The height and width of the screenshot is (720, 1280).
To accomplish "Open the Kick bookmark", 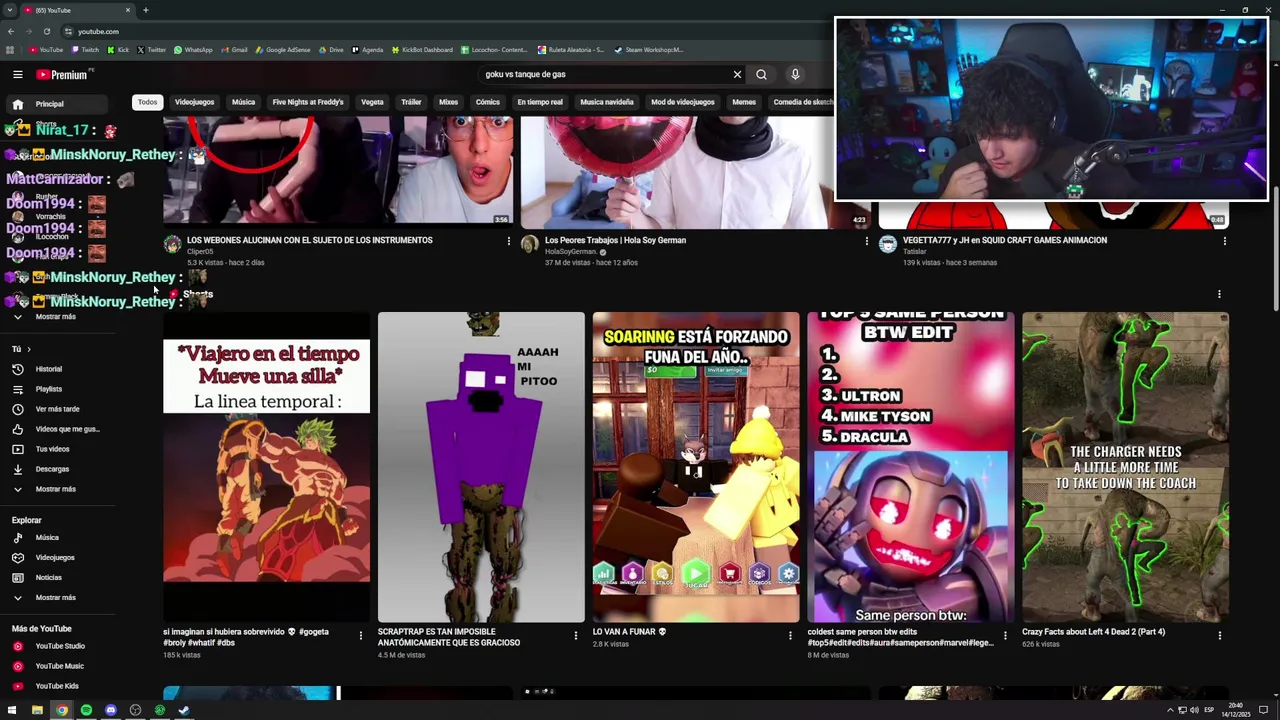I will [118, 50].
